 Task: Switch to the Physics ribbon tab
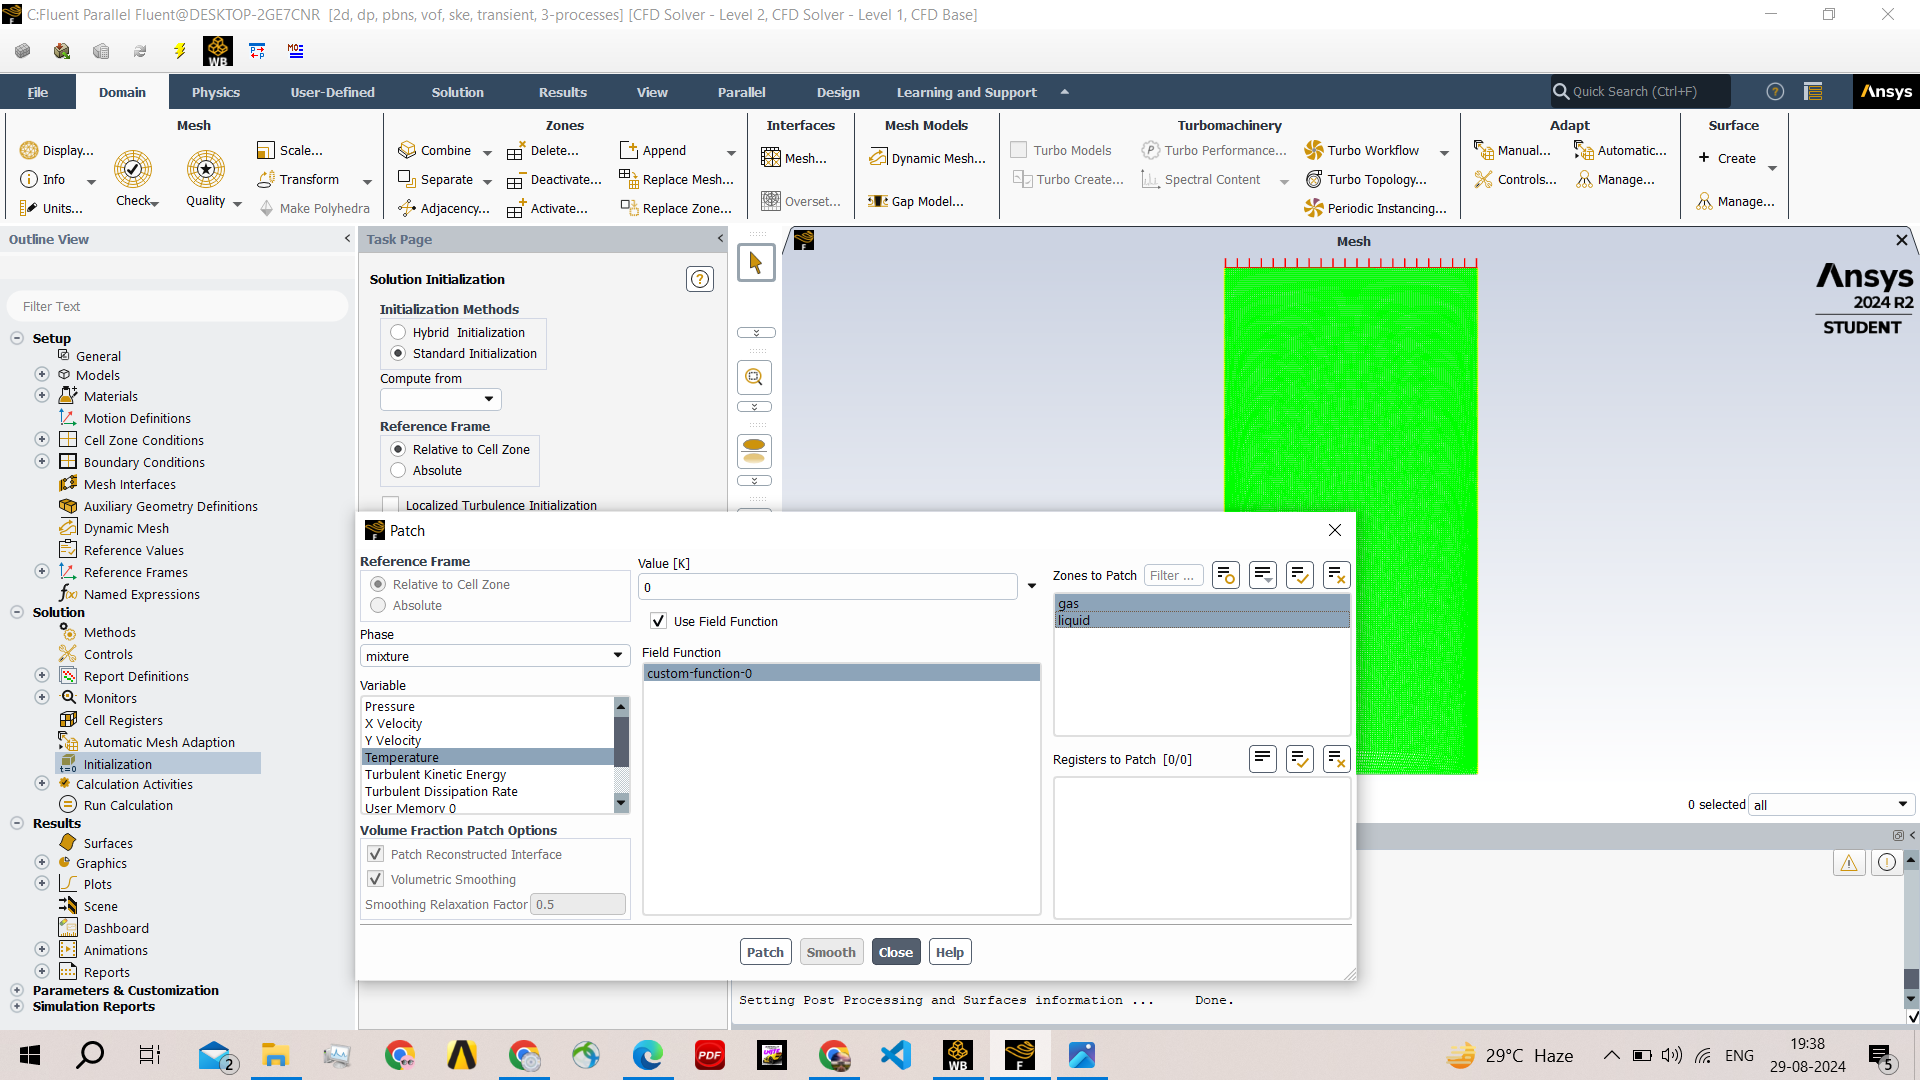(215, 92)
